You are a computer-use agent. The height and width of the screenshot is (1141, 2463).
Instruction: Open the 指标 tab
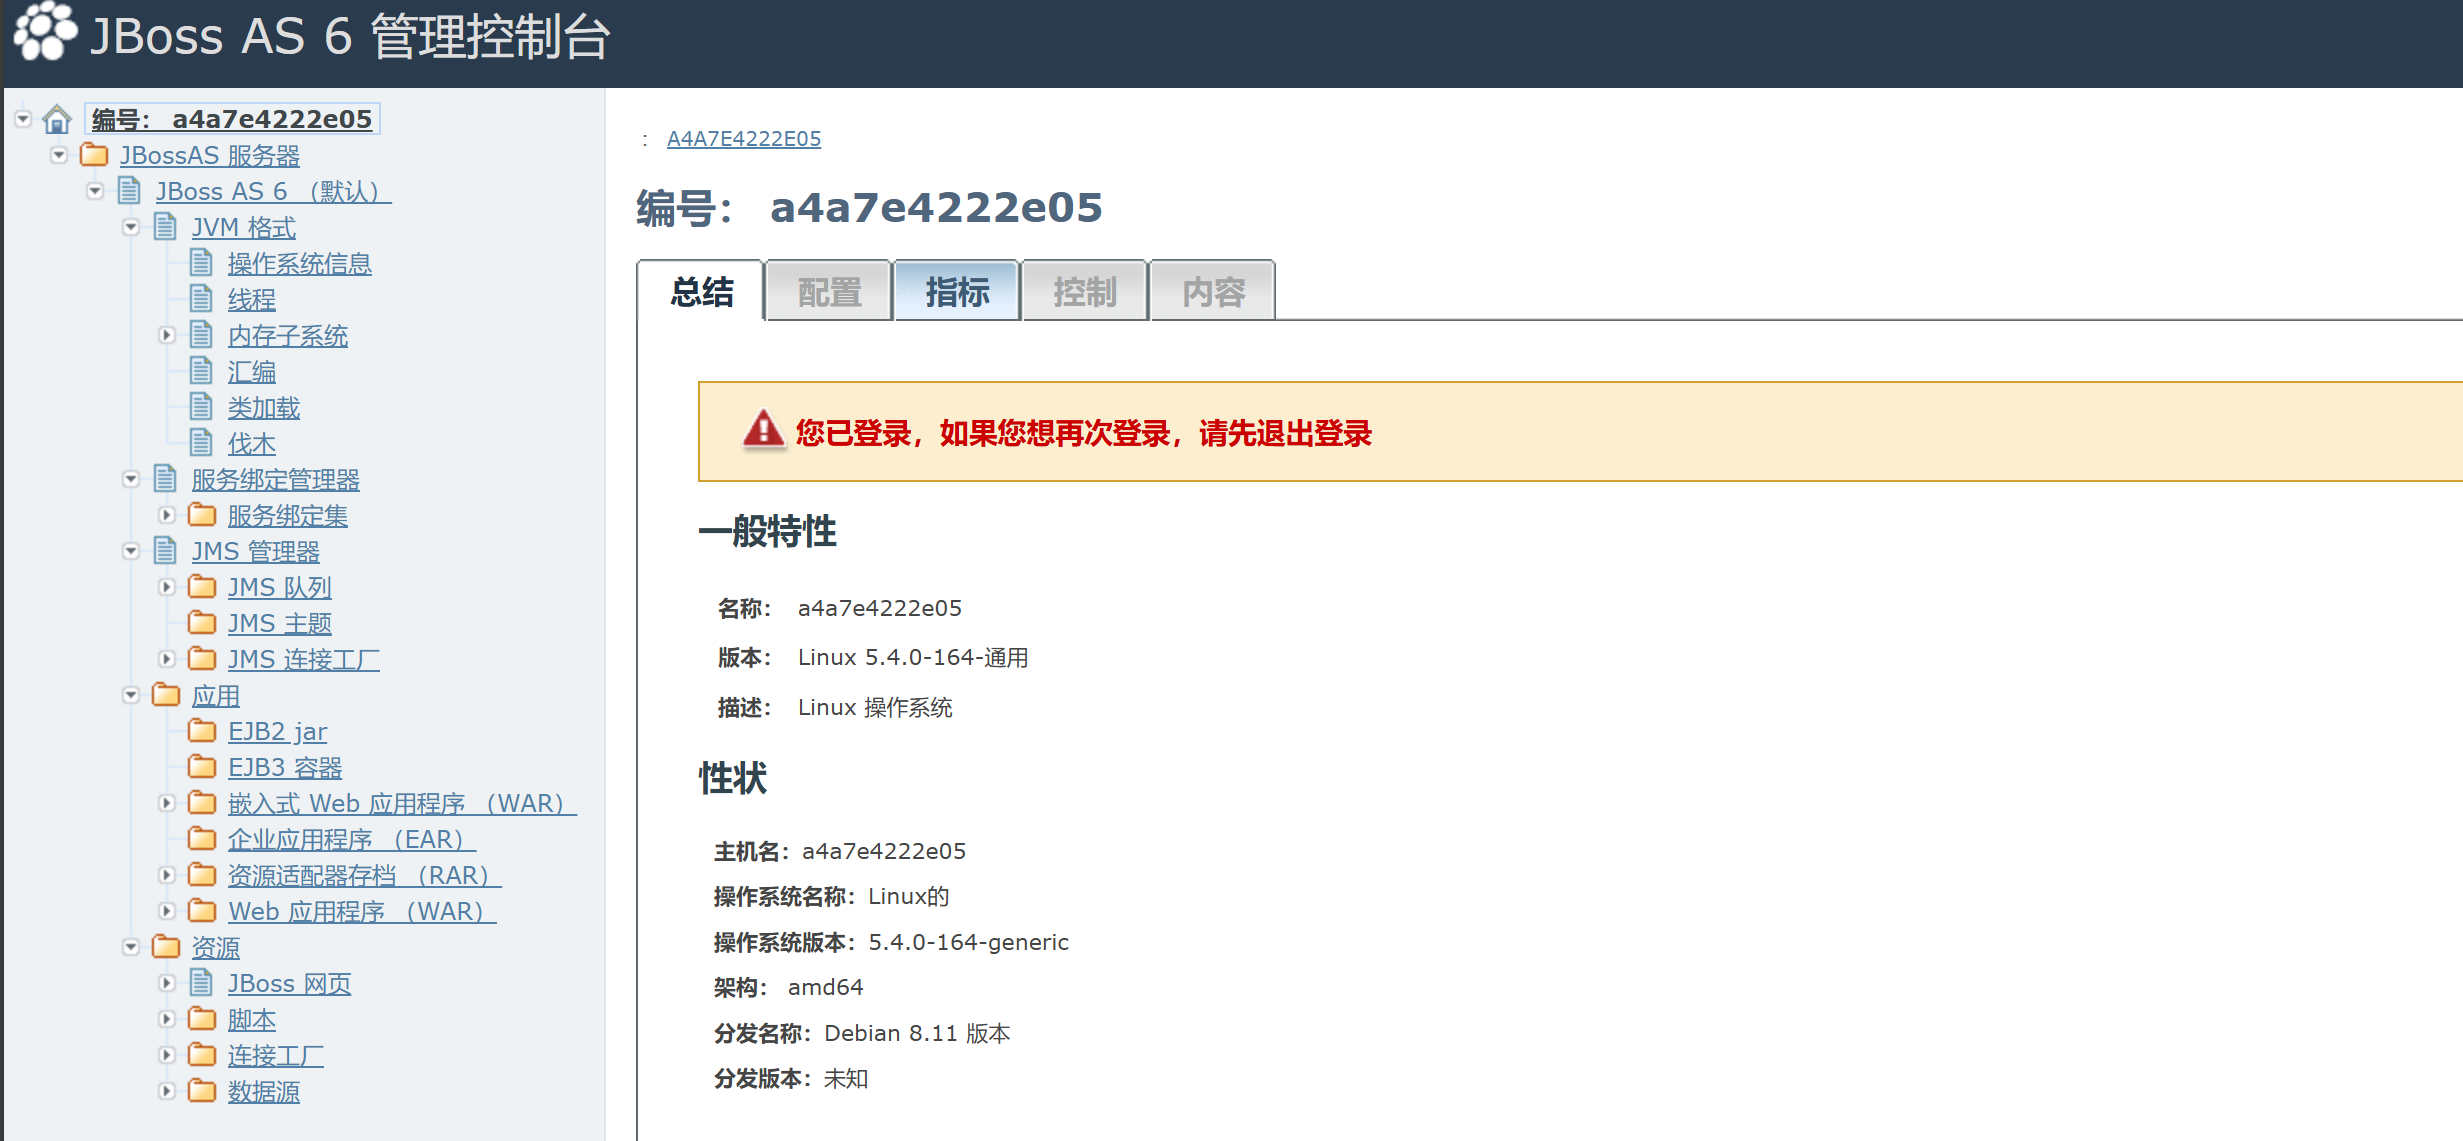tap(957, 291)
